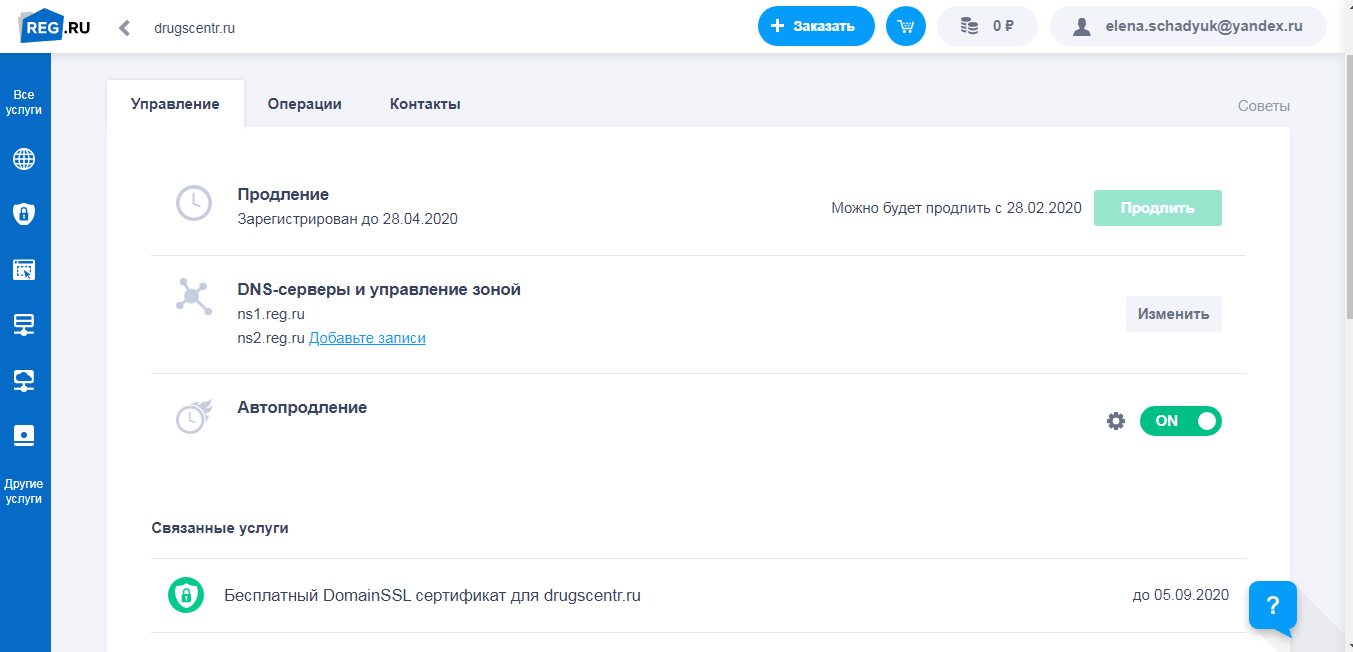Click the Зарегистрирован до 28.04.2020 text

[x=347, y=218]
